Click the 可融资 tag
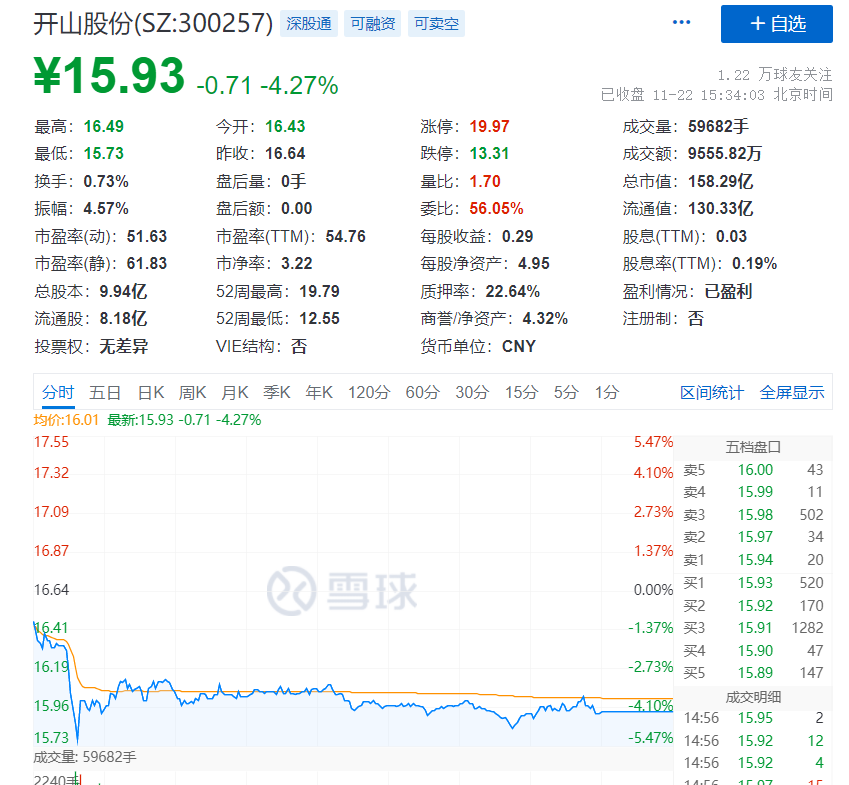The height and width of the screenshot is (785, 849). pos(372,24)
